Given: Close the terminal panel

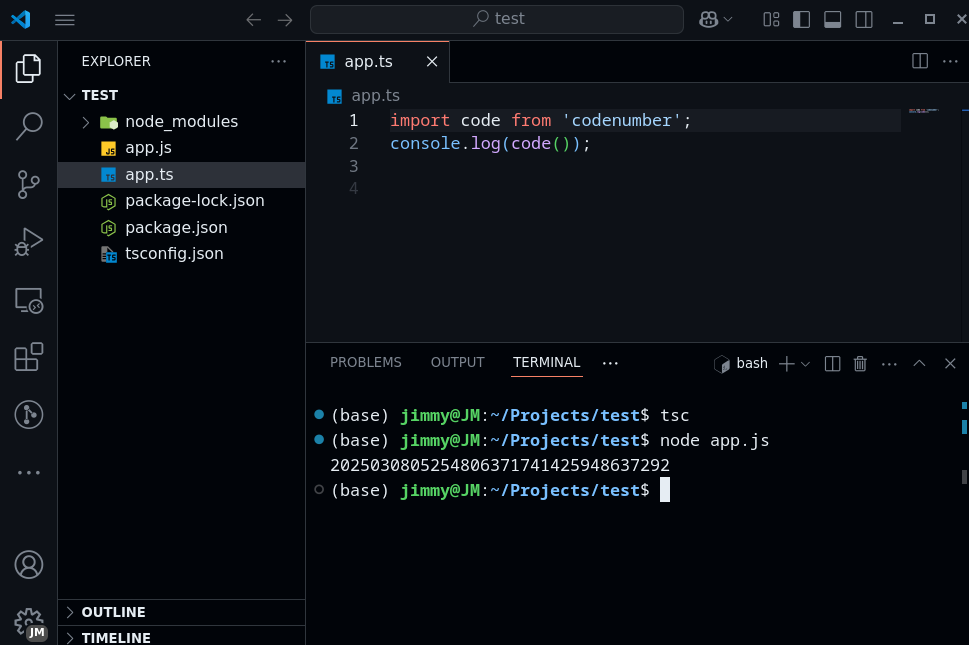Looking at the screenshot, I should pos(950,363).
